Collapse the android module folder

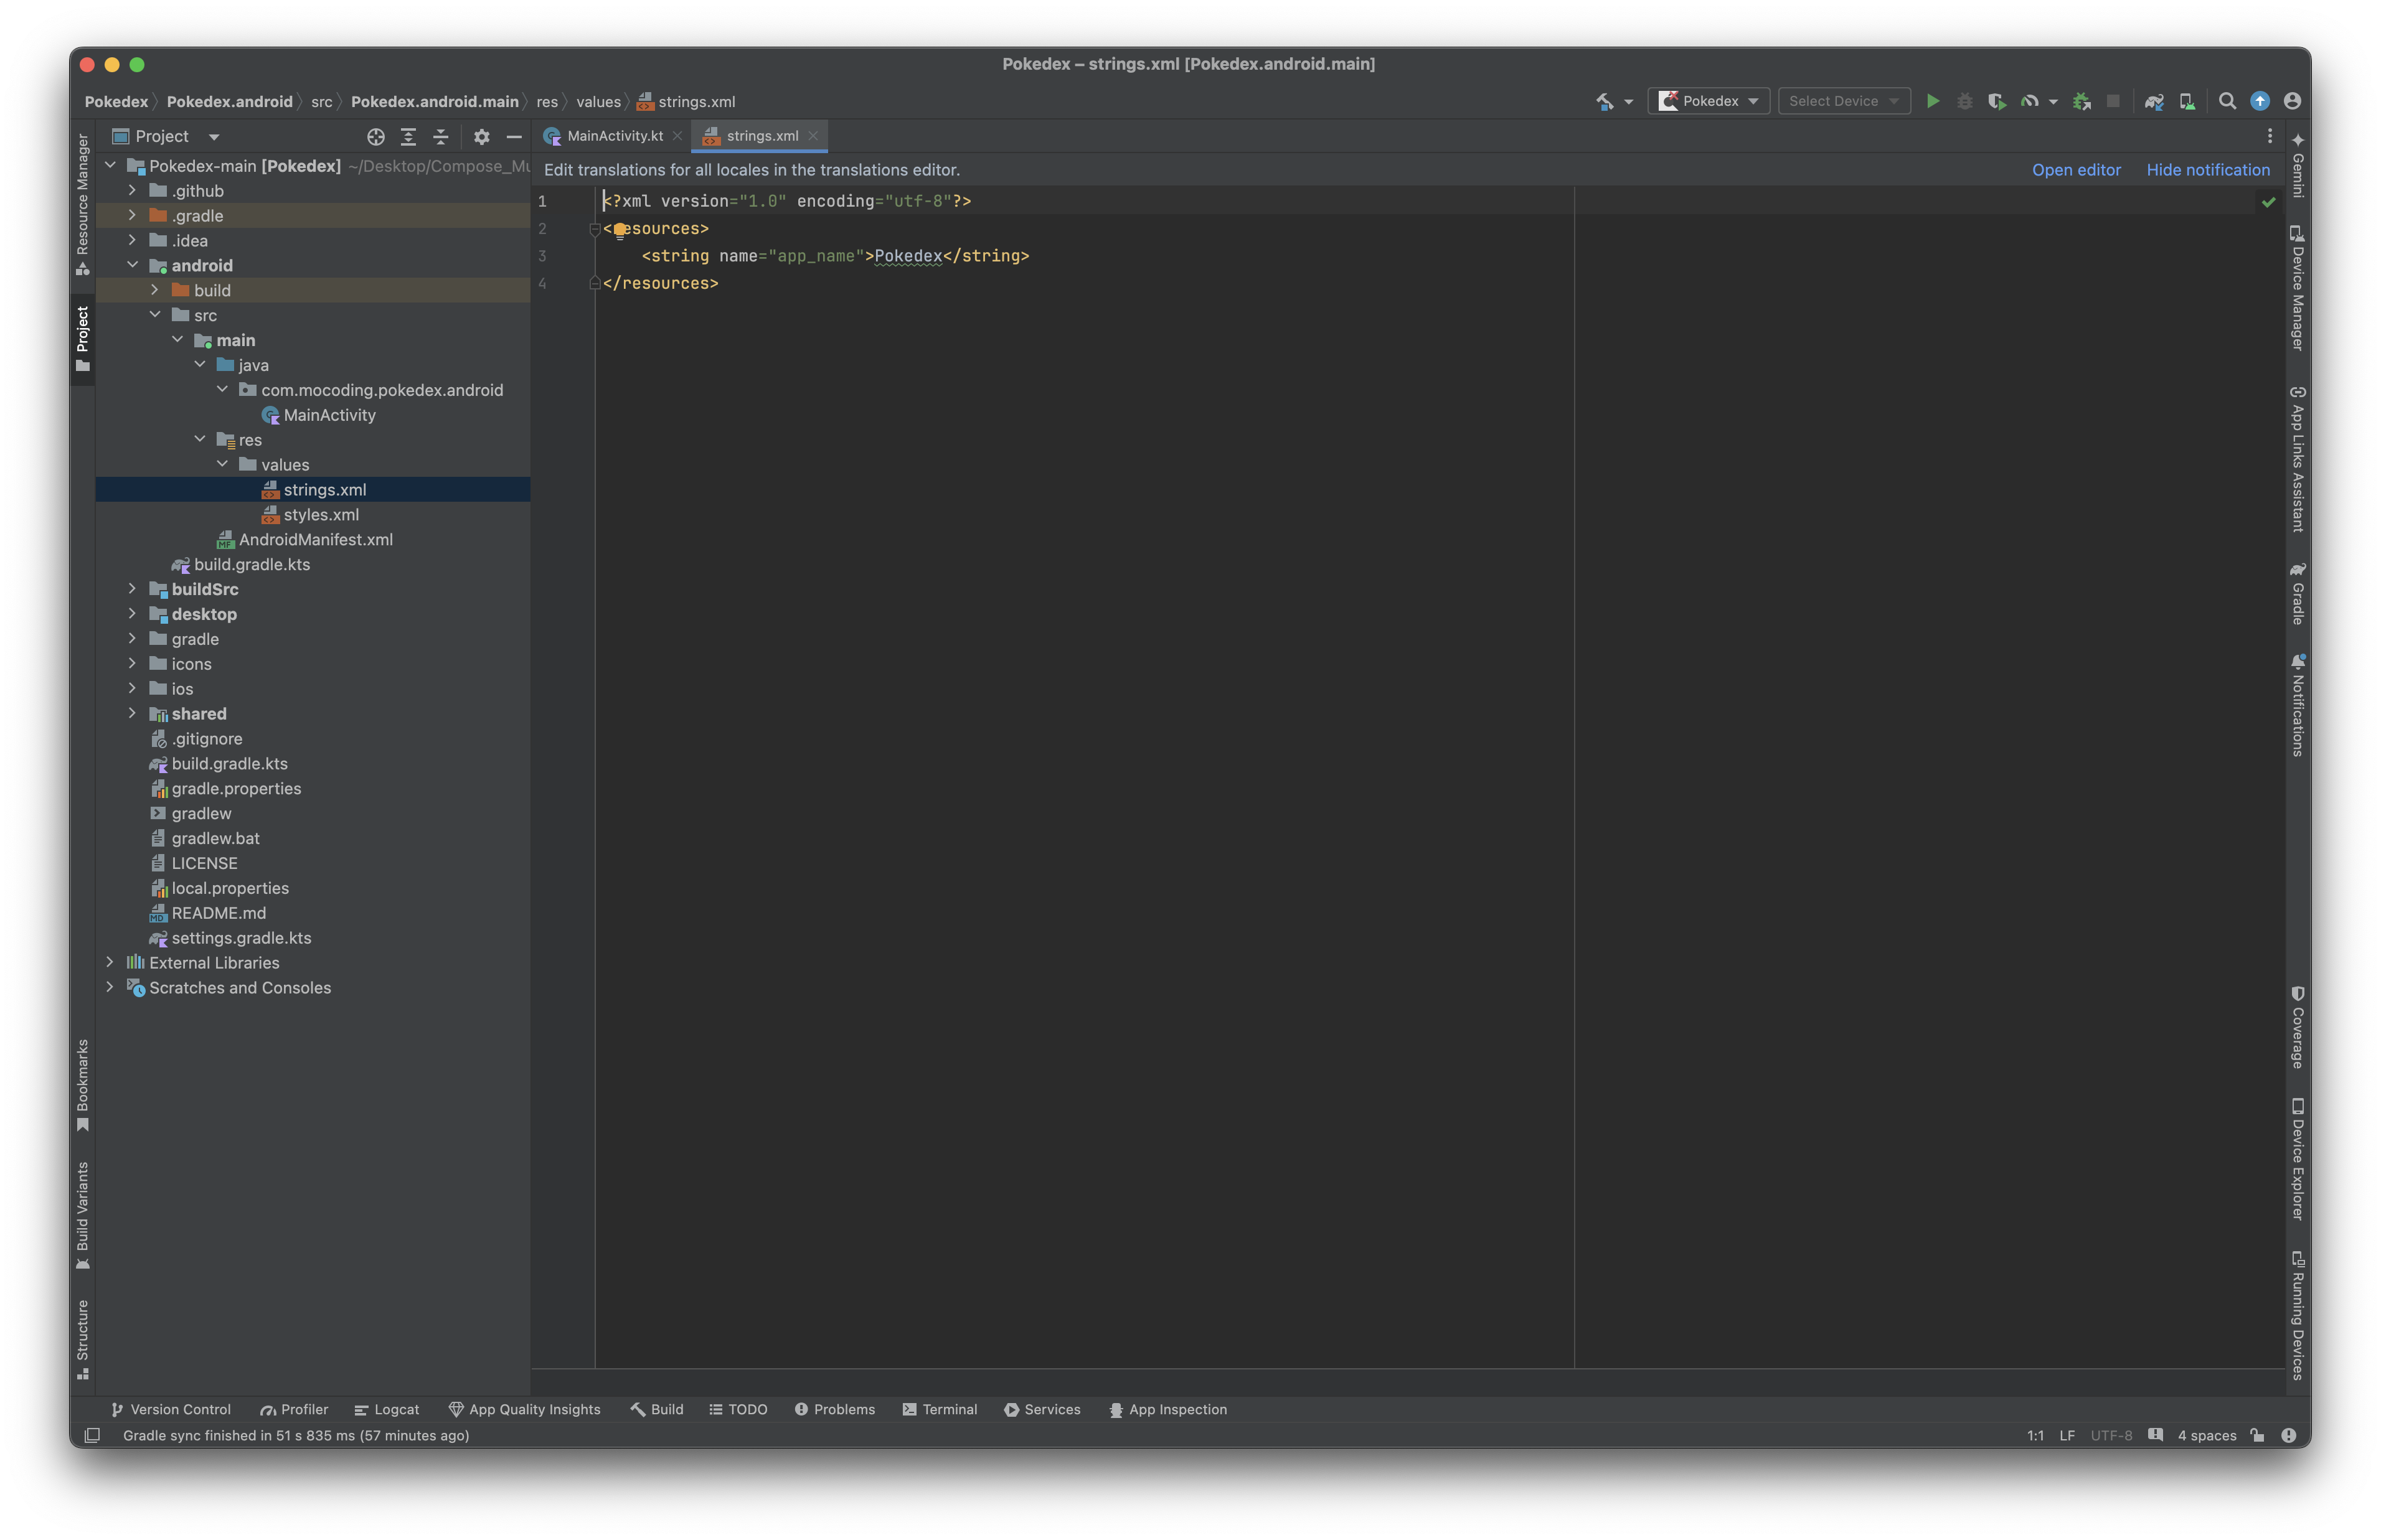point(132,265)
